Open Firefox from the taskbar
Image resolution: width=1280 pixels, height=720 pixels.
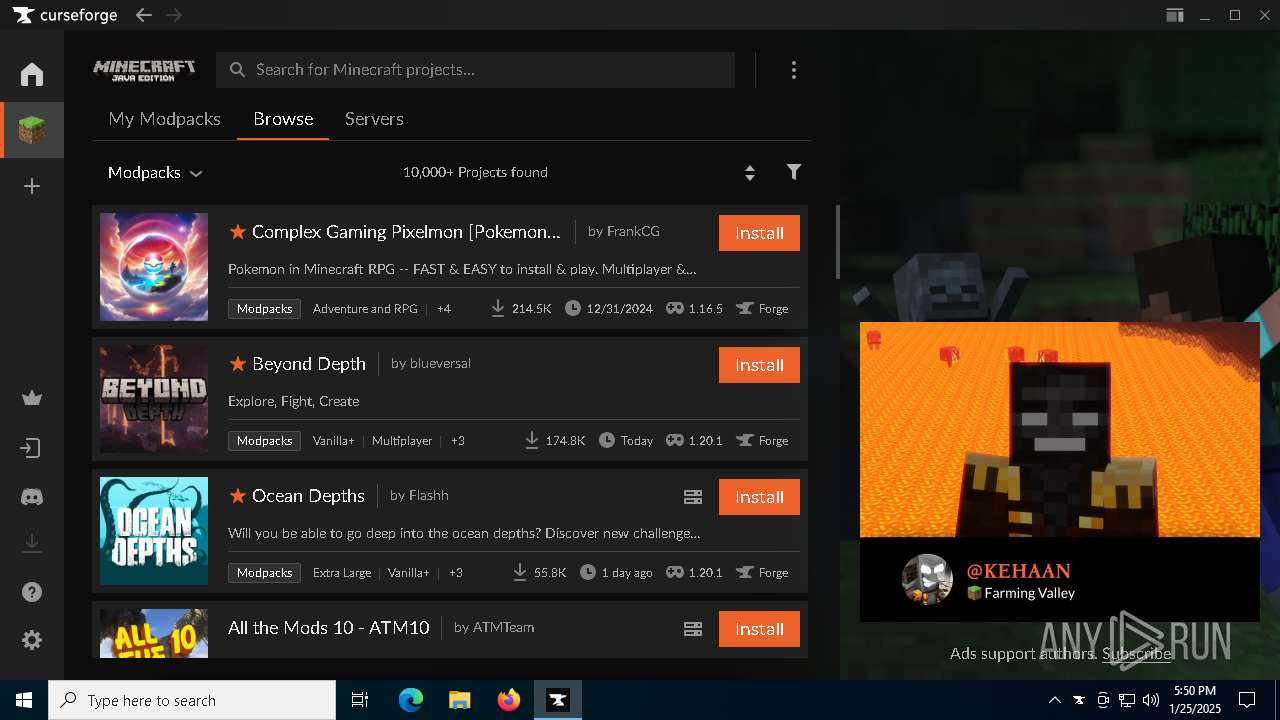coord(509,700)
